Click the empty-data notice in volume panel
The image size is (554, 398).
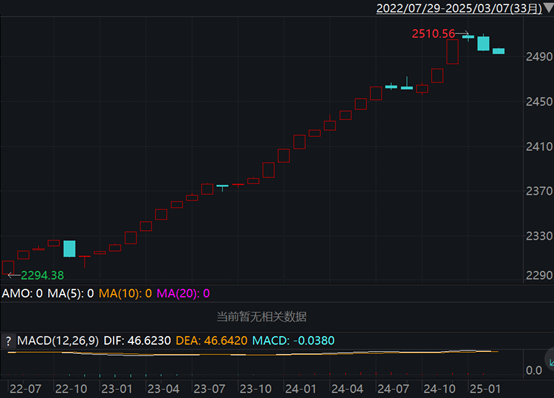coord(261,317)
